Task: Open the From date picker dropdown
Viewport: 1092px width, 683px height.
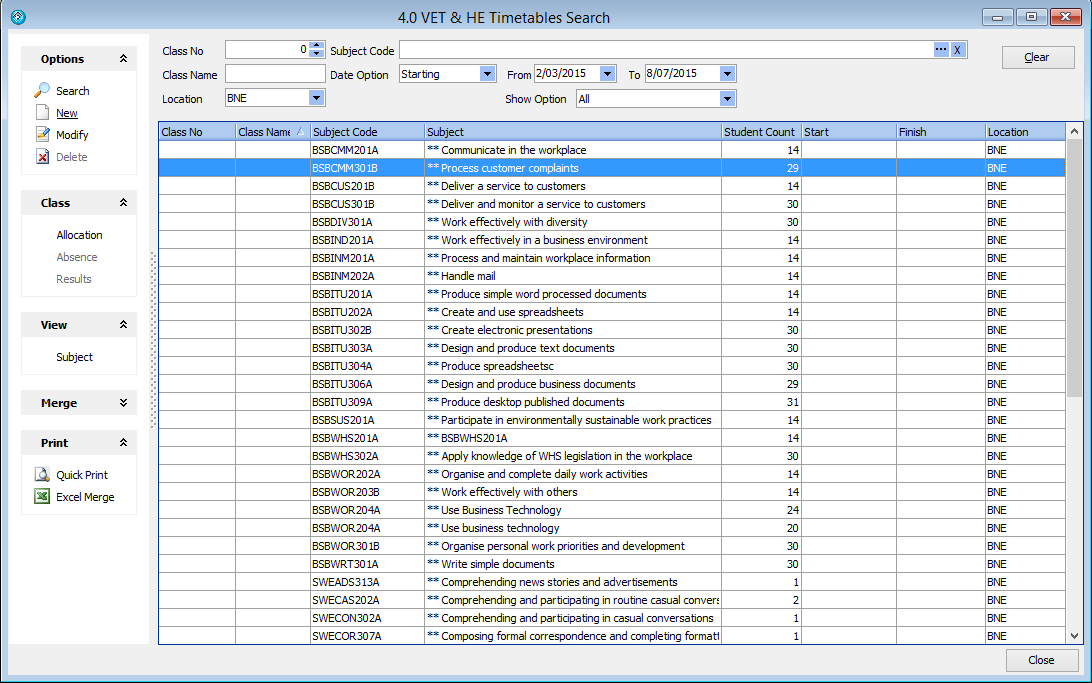Action: 607,74
